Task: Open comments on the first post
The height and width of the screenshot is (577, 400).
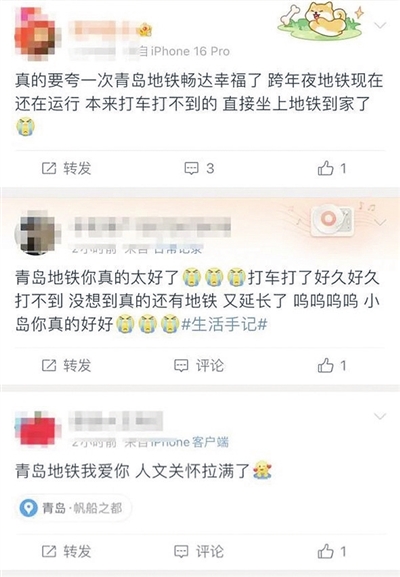Action: point(199,168)
